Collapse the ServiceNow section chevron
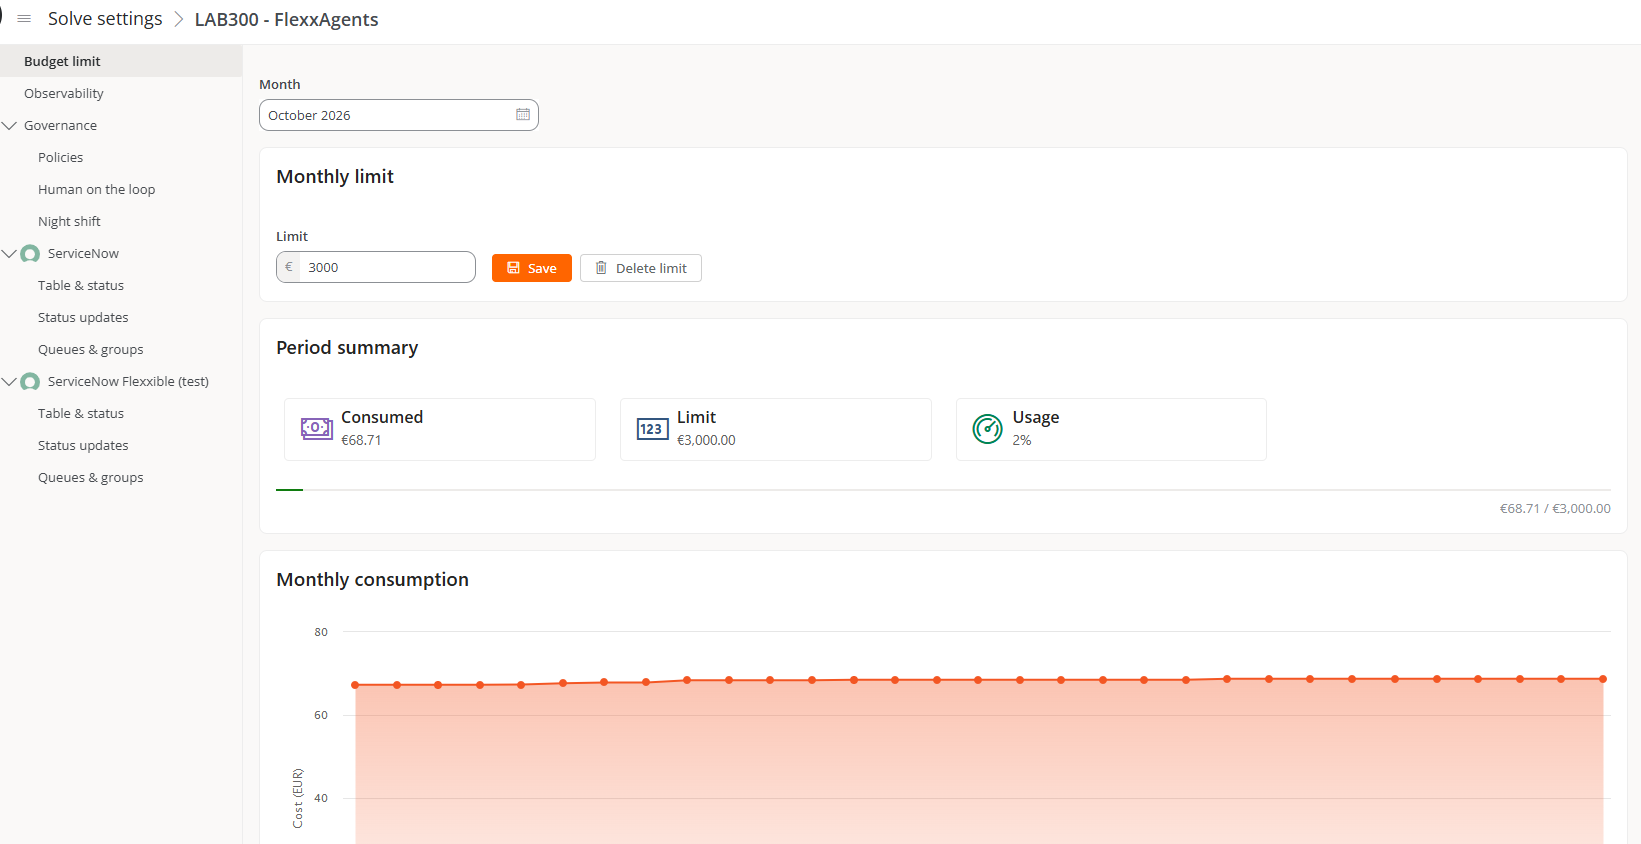 tap(10, 254)
